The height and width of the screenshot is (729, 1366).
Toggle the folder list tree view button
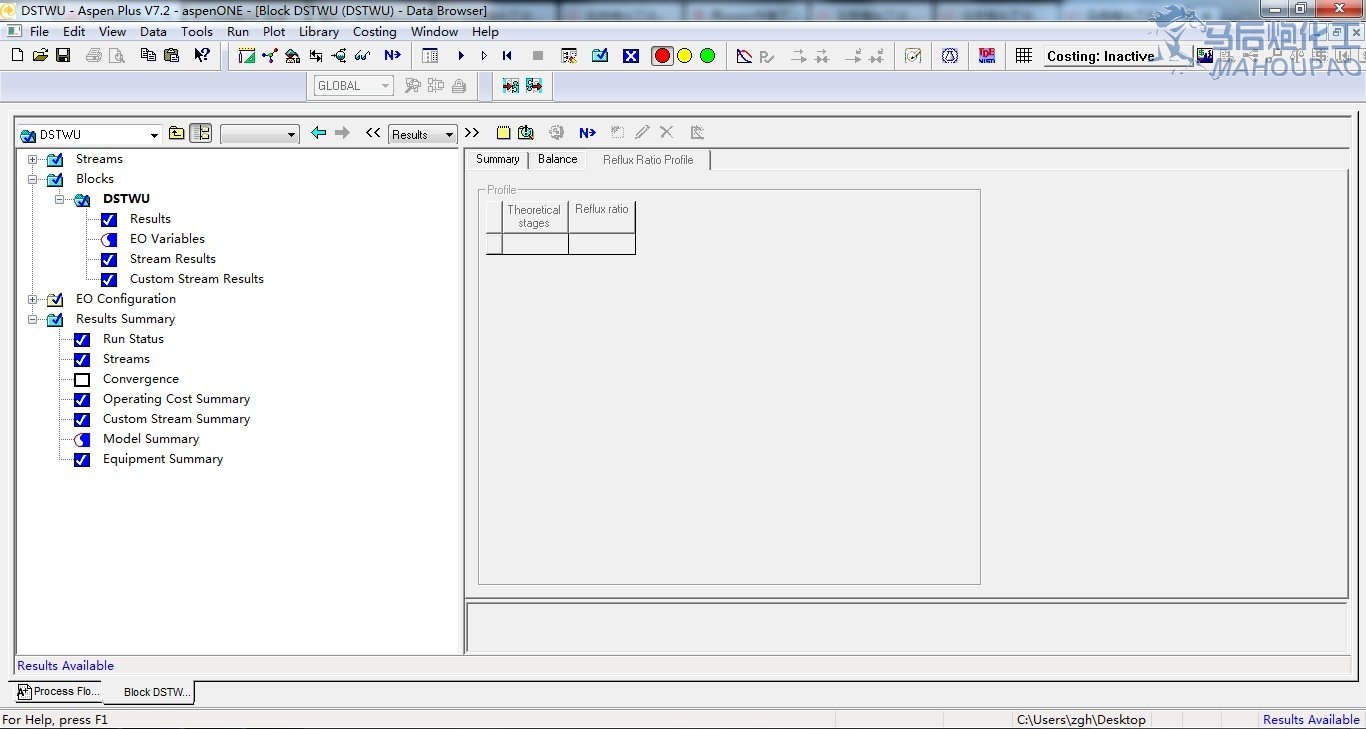(201, 133)
